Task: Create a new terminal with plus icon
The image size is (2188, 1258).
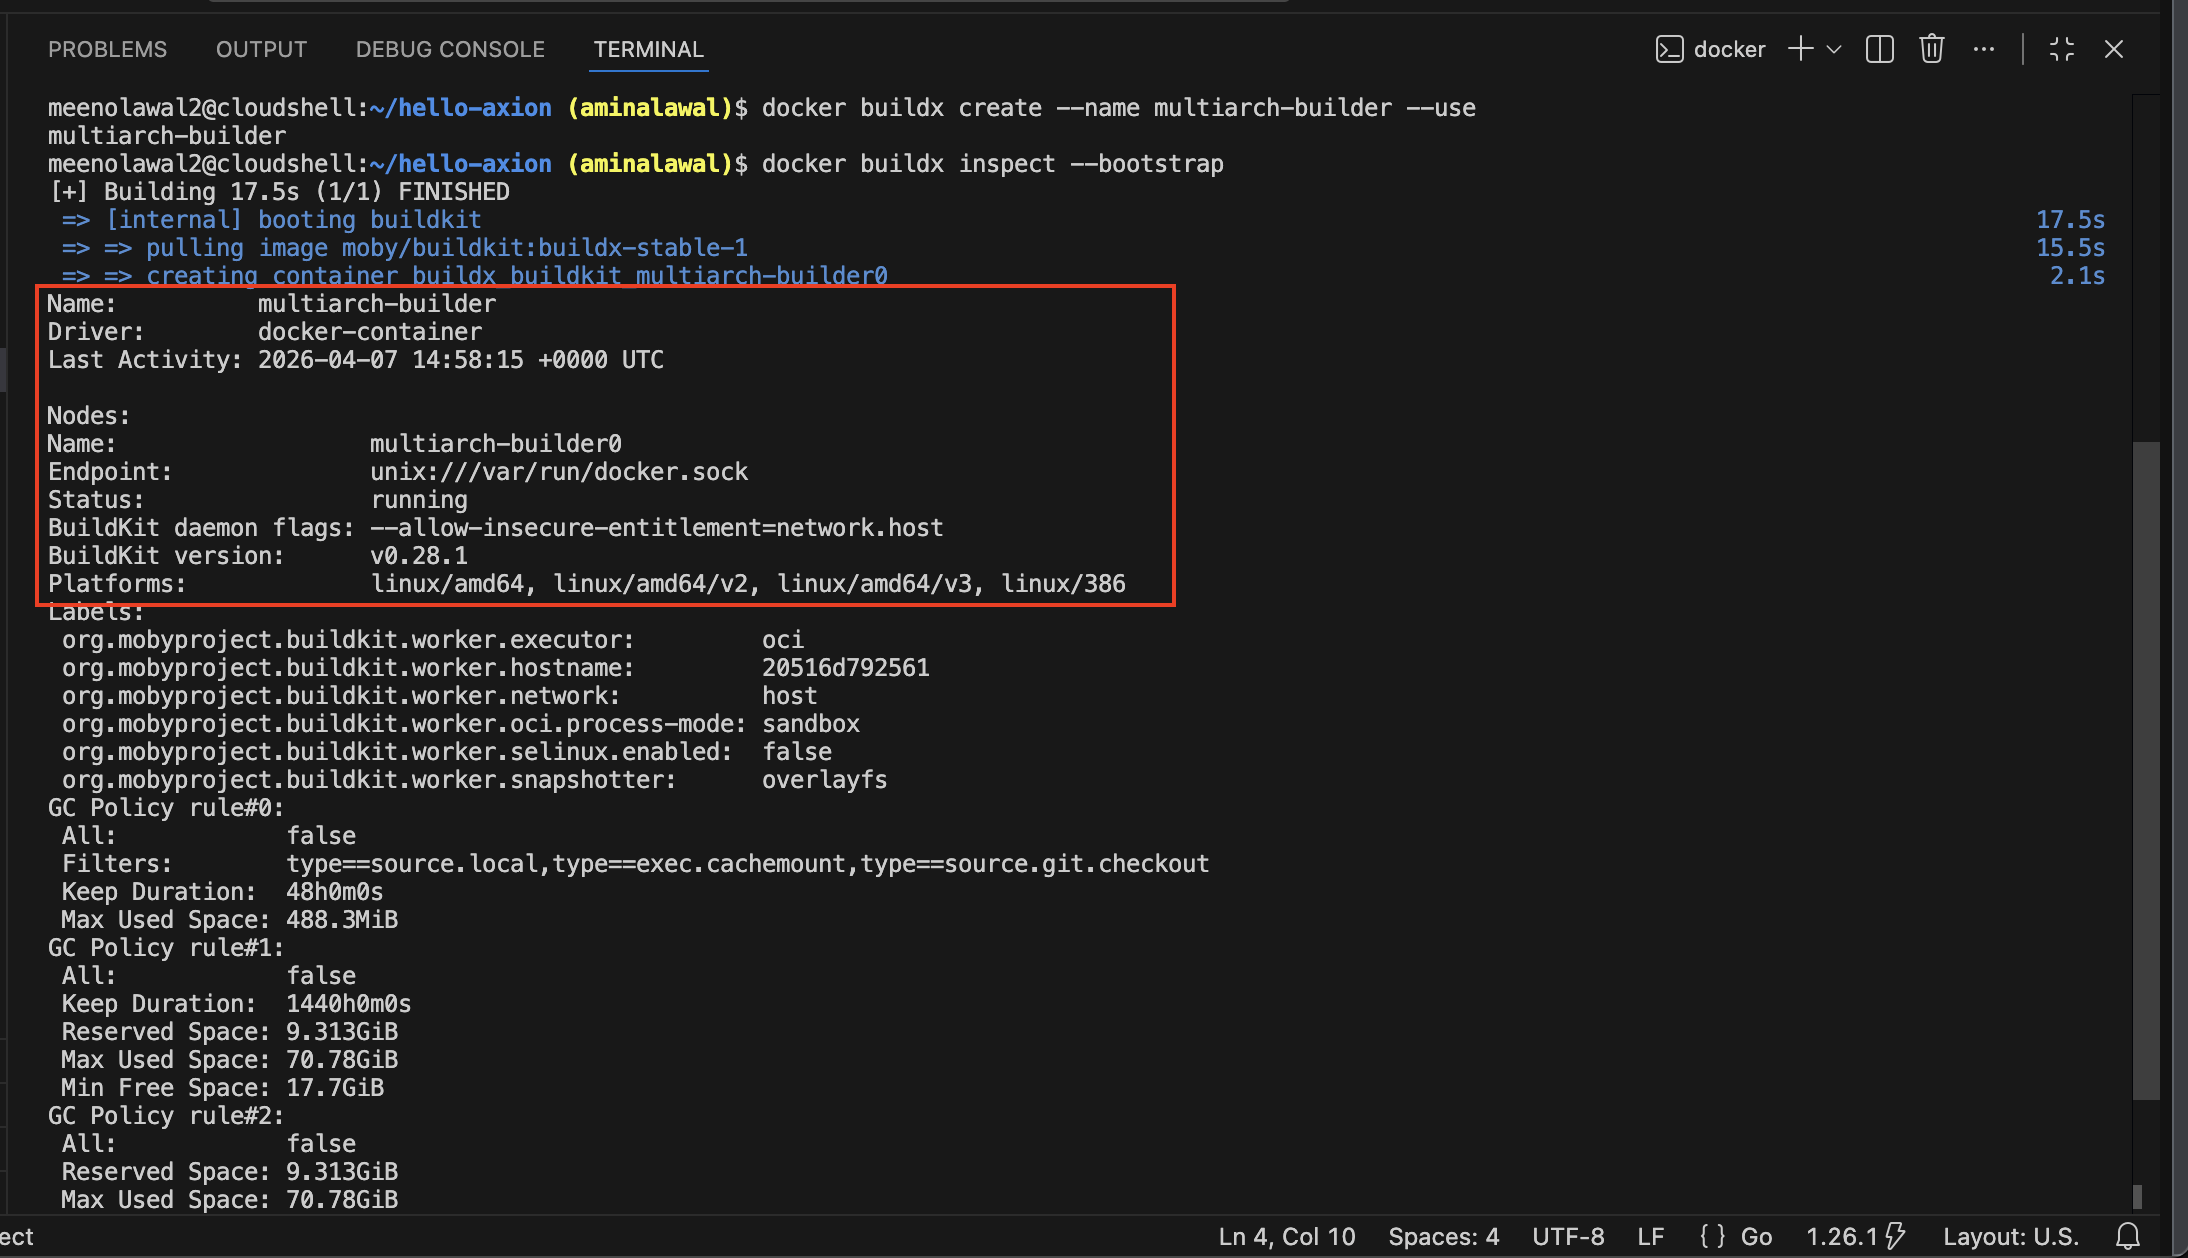Action: [1800, 49]
